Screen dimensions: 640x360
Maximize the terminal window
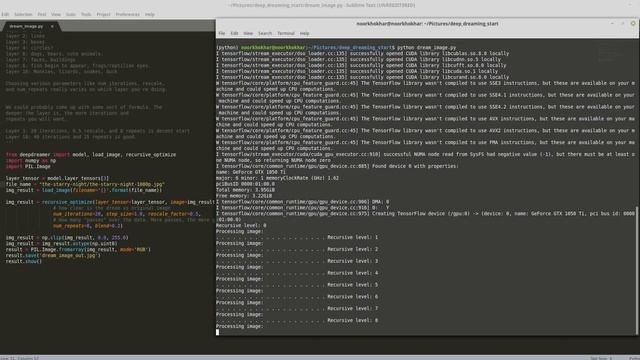coord(623,24)
